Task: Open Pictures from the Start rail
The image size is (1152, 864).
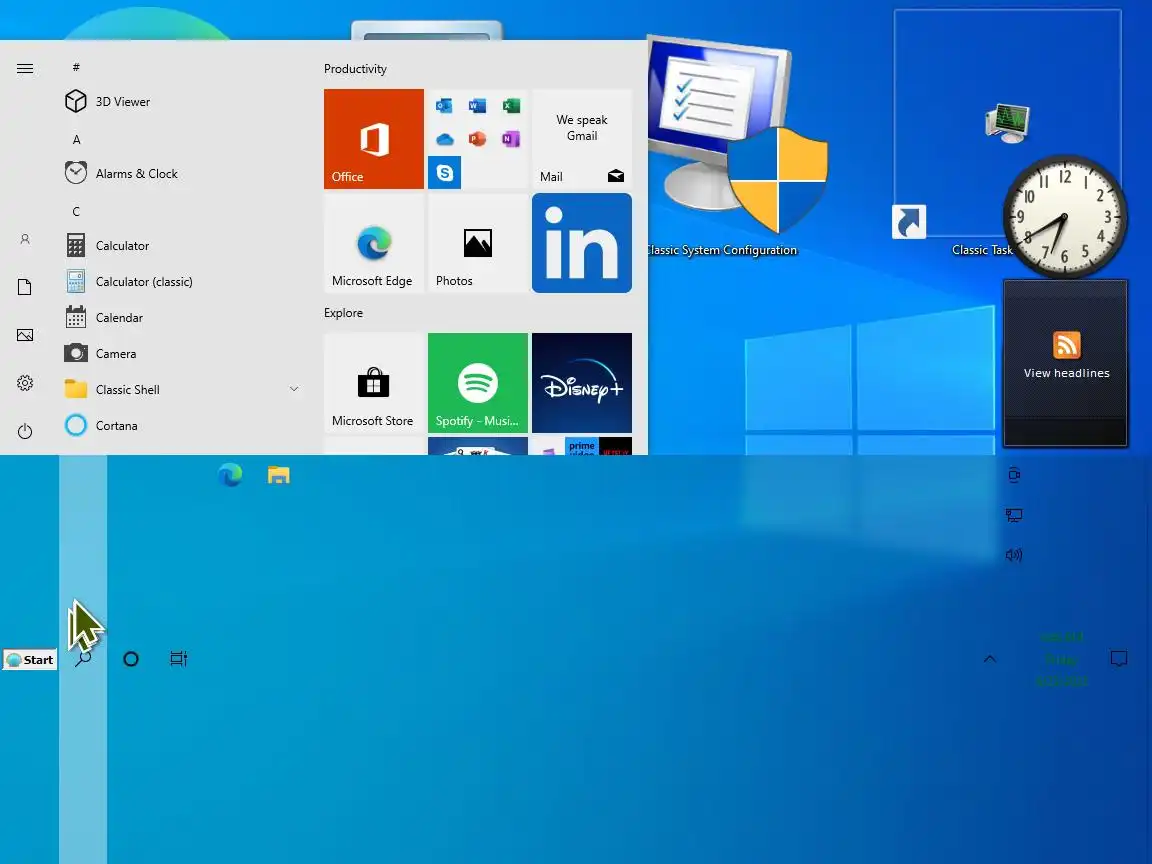Action: click(x=25, y=335)
